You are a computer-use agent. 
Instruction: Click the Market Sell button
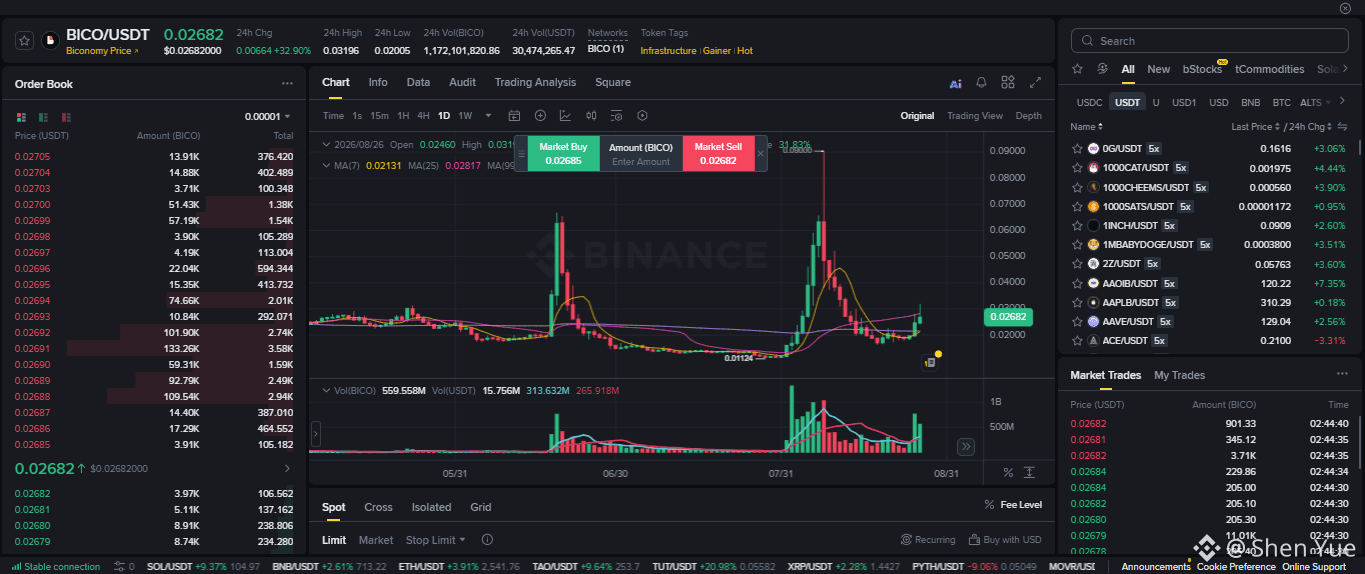pyautogui.click(x=718, y=153)
